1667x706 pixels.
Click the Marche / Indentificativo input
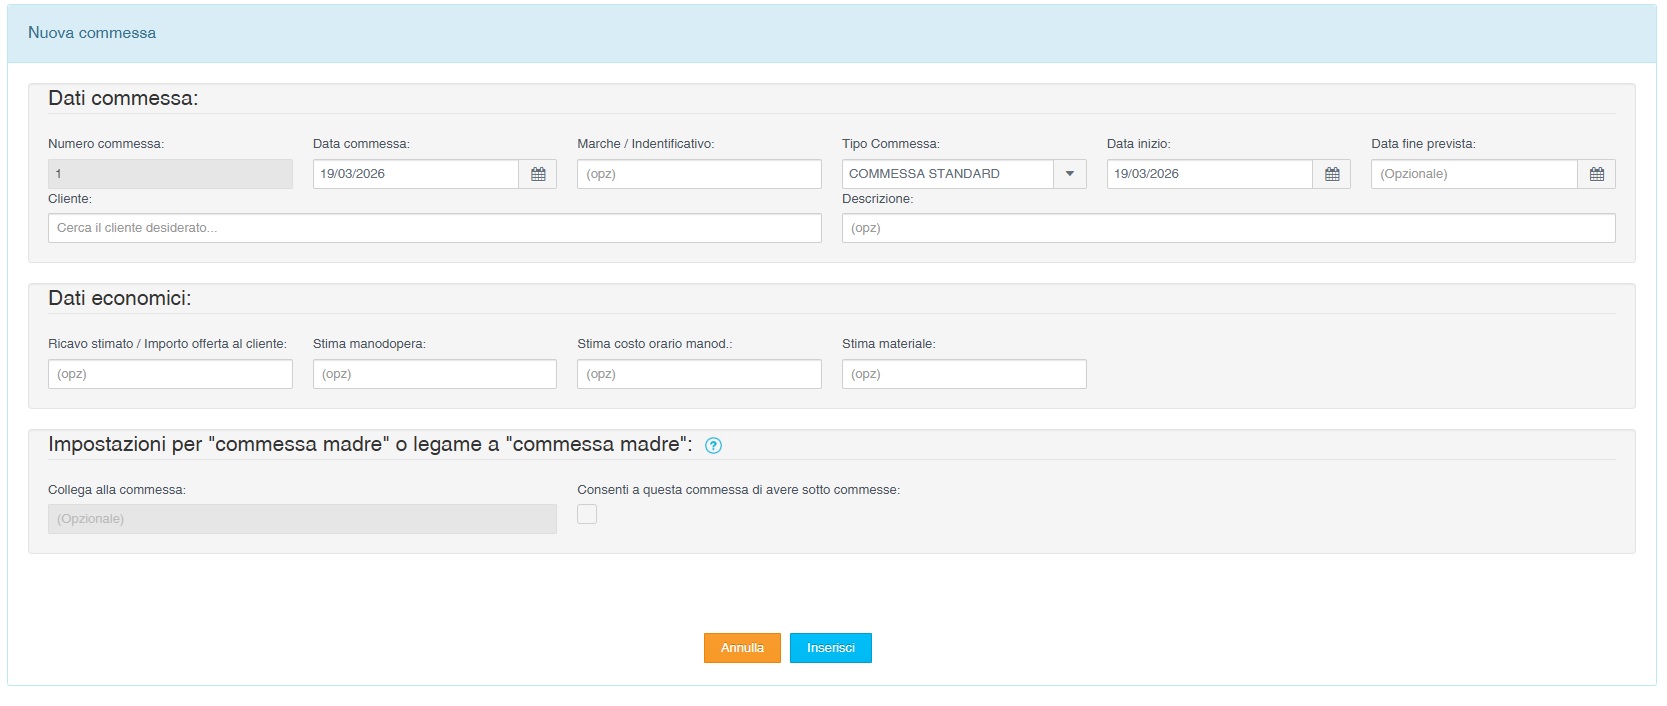coord(699,174)
